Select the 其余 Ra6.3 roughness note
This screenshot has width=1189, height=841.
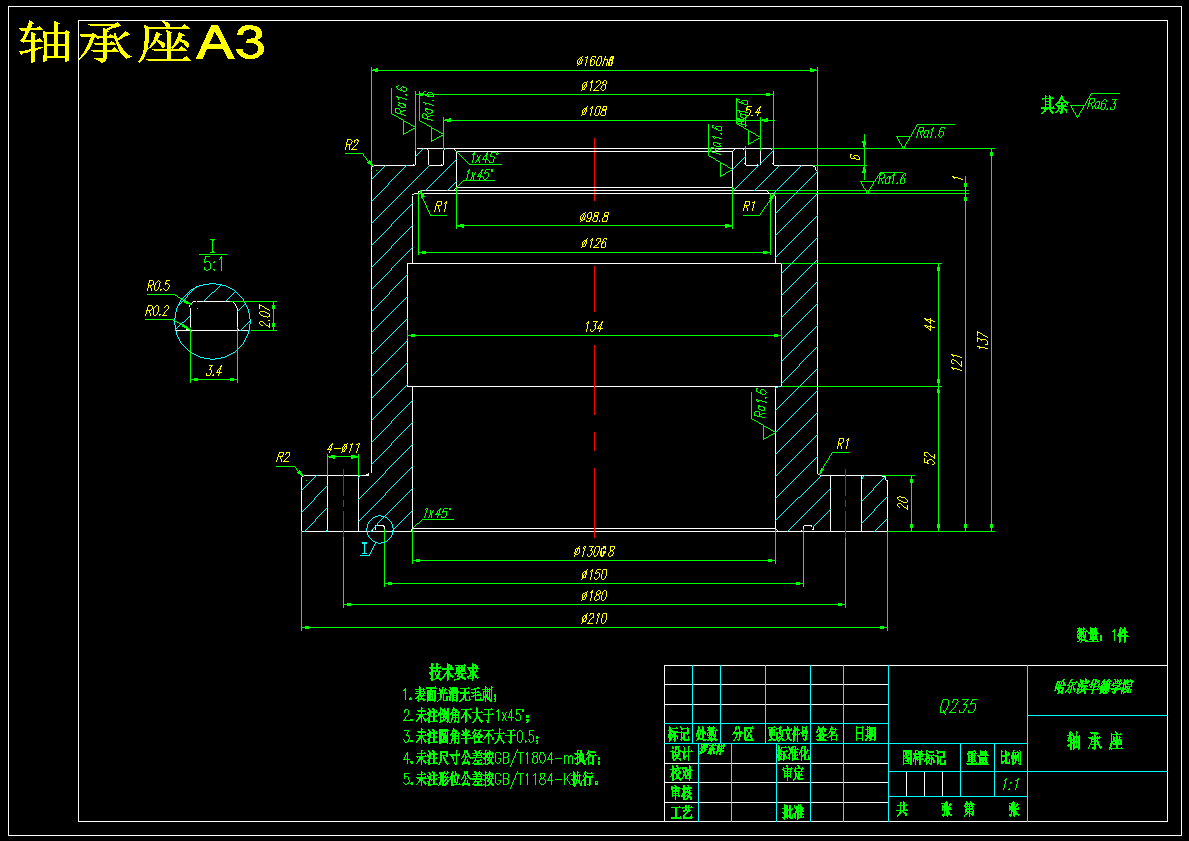click(x=1079, y=105)
